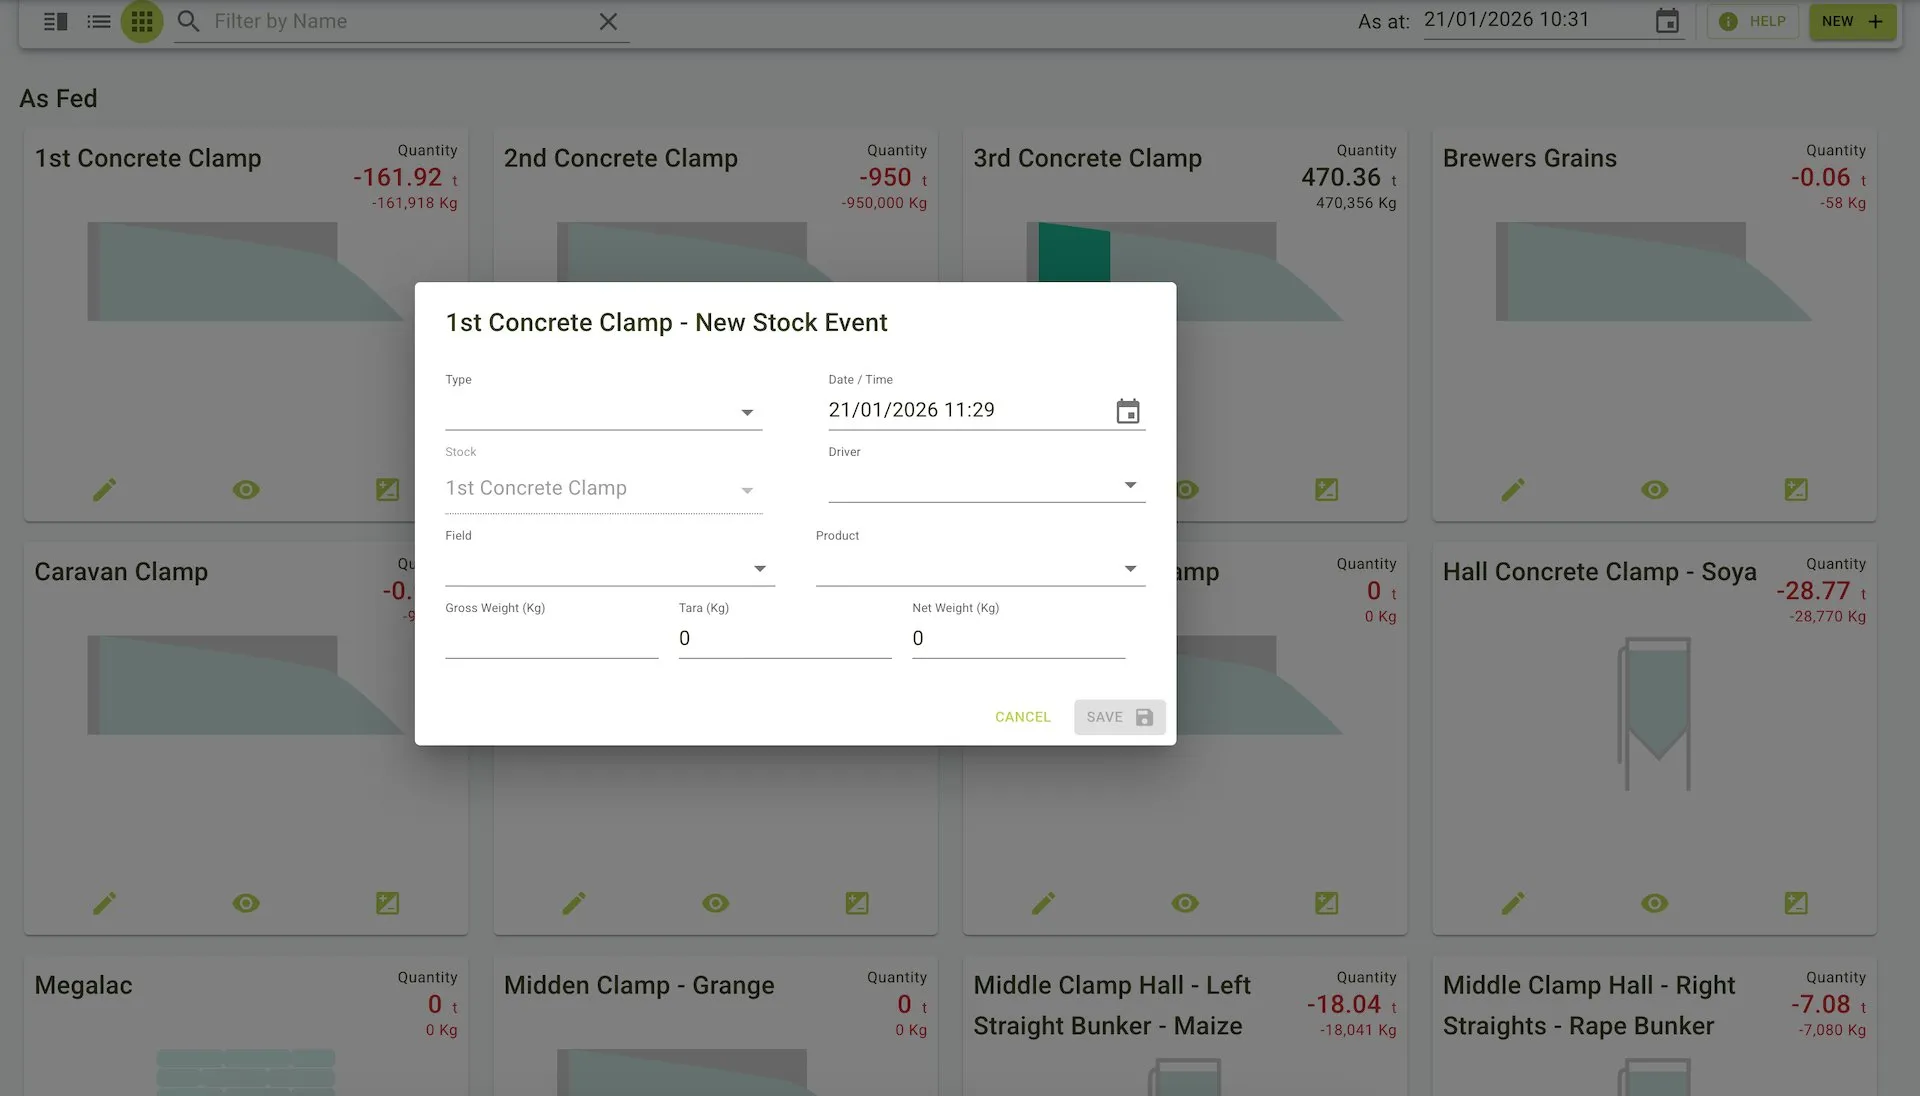Open the As at calendar picker
This screenshot has width=1920, height=1096.
point(1667,21)
